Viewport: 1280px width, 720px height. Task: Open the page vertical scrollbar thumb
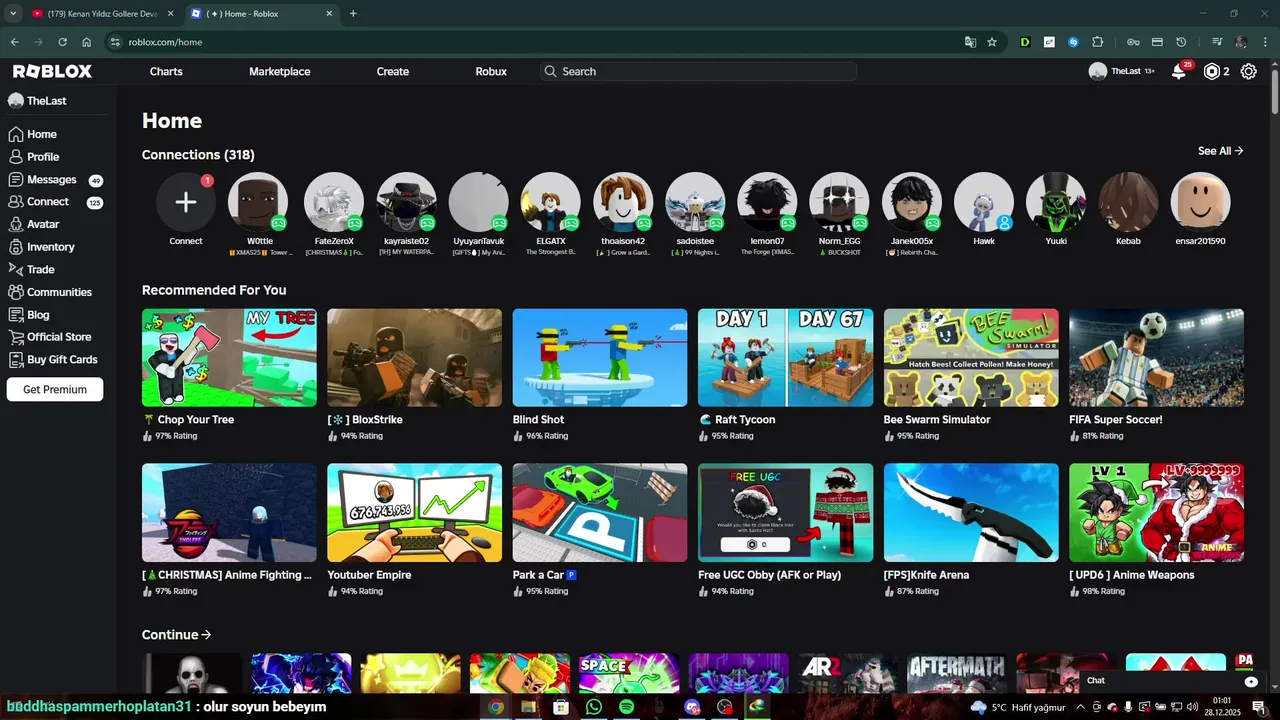(1274, 90)
